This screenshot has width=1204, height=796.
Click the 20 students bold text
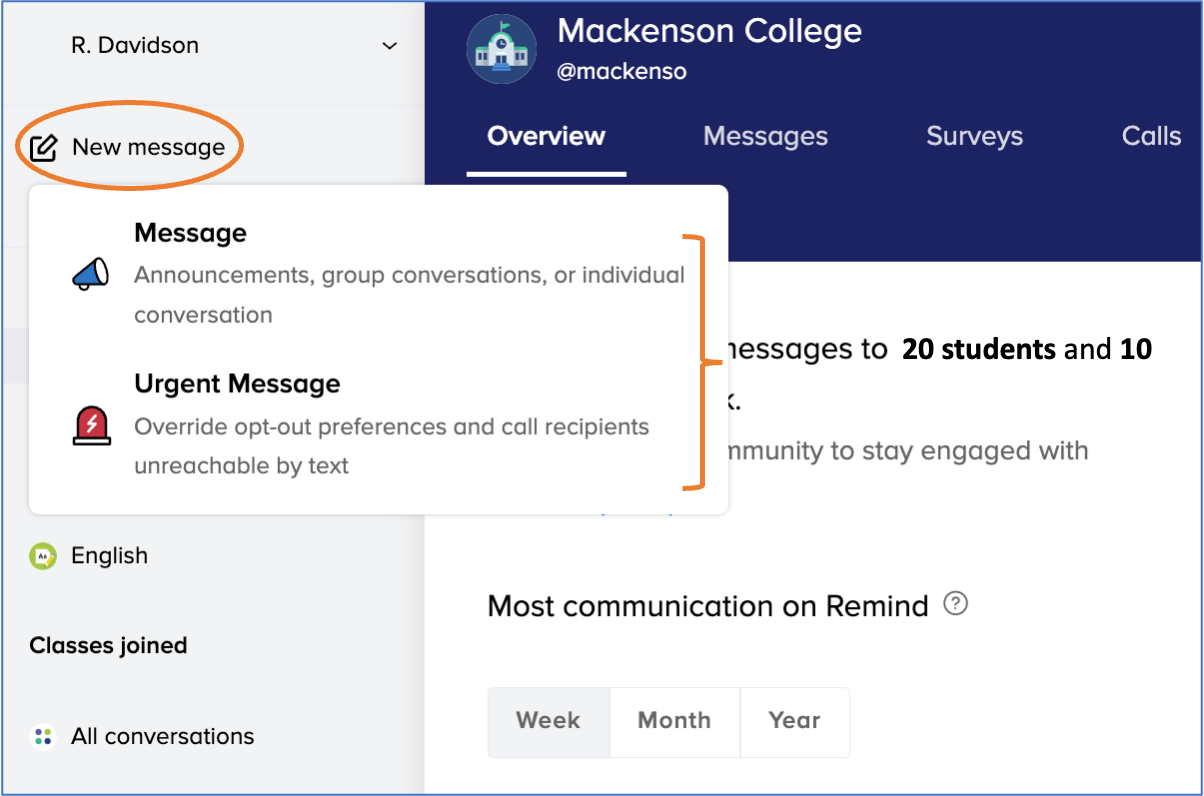[x=979, y=349]
